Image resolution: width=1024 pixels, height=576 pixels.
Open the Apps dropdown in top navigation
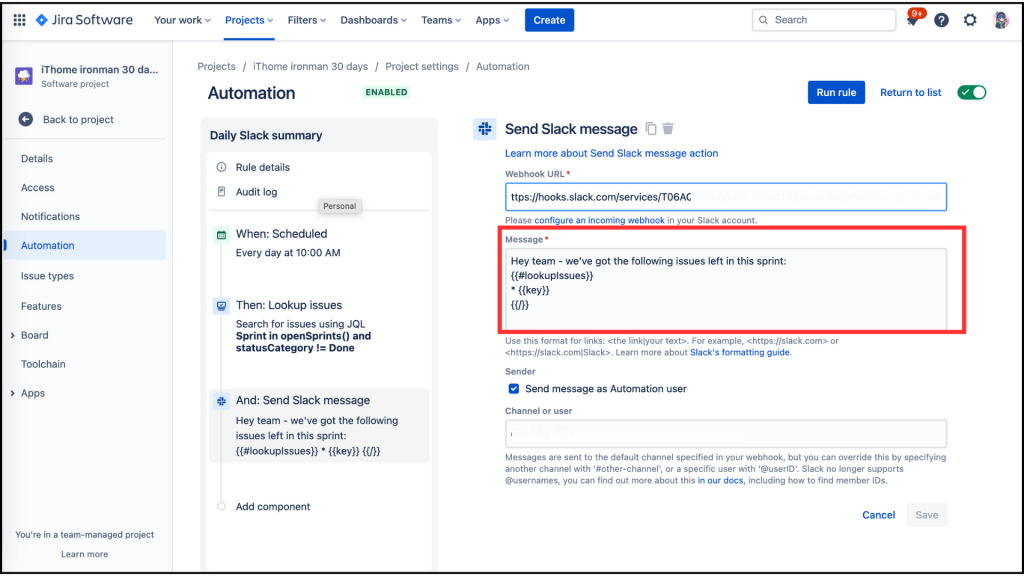pyautogui.click(x=492, y=20)
